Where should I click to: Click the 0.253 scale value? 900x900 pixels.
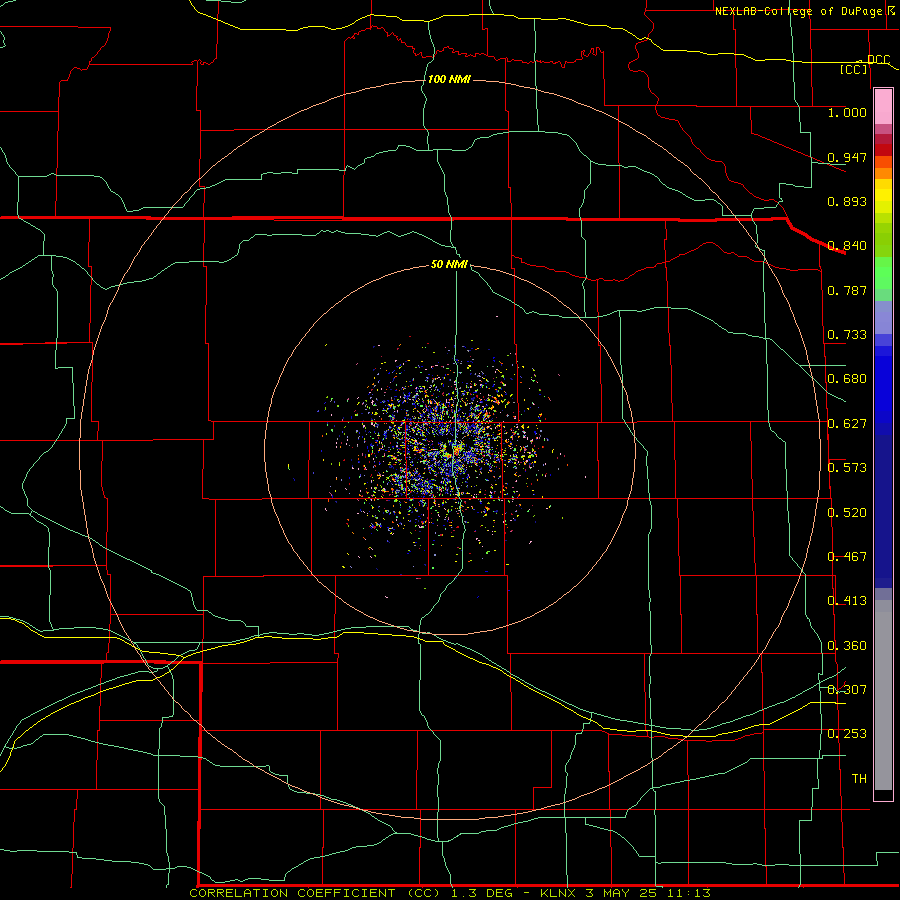pos(847,734)
